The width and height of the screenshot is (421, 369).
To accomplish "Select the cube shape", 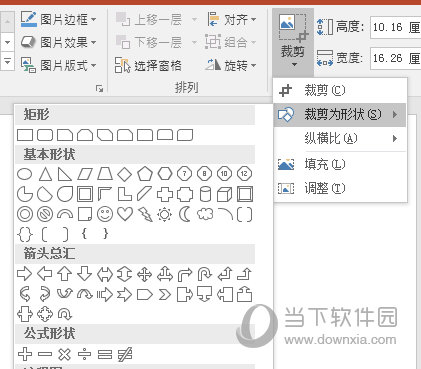I will (x=224, y=194).
